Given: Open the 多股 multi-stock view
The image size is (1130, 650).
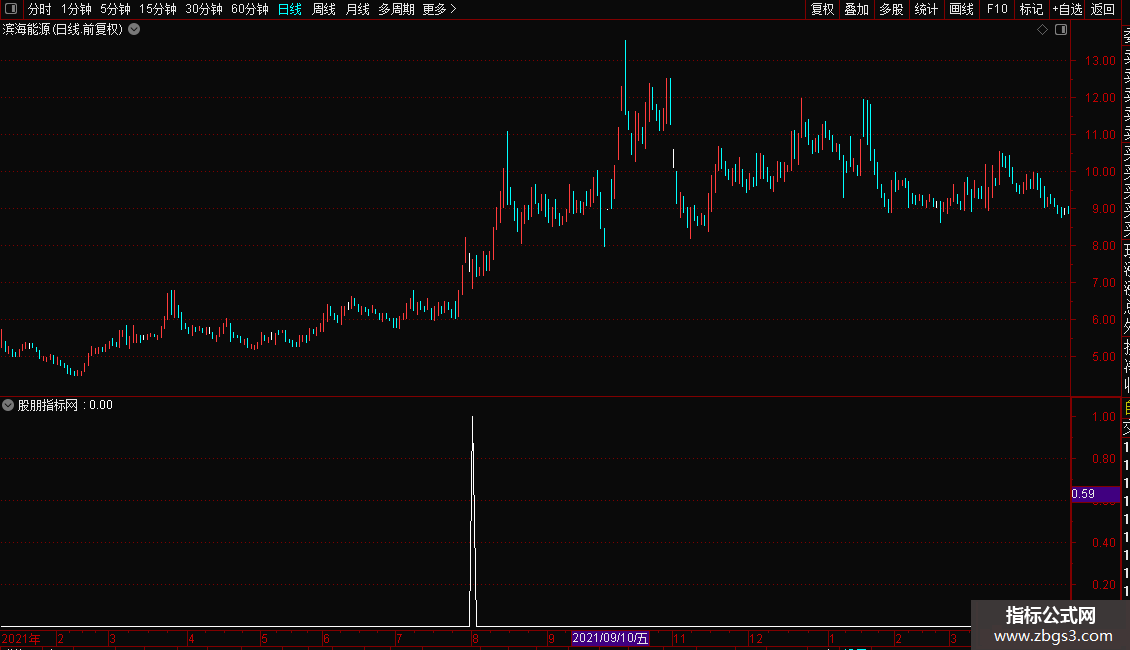Looking at the screenshot, I should [x=891, y=9].
